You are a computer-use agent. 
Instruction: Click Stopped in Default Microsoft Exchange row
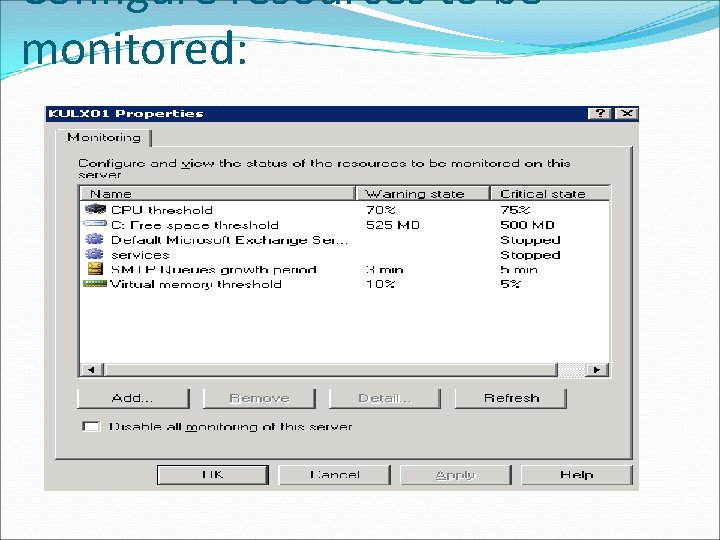point(530,240)
